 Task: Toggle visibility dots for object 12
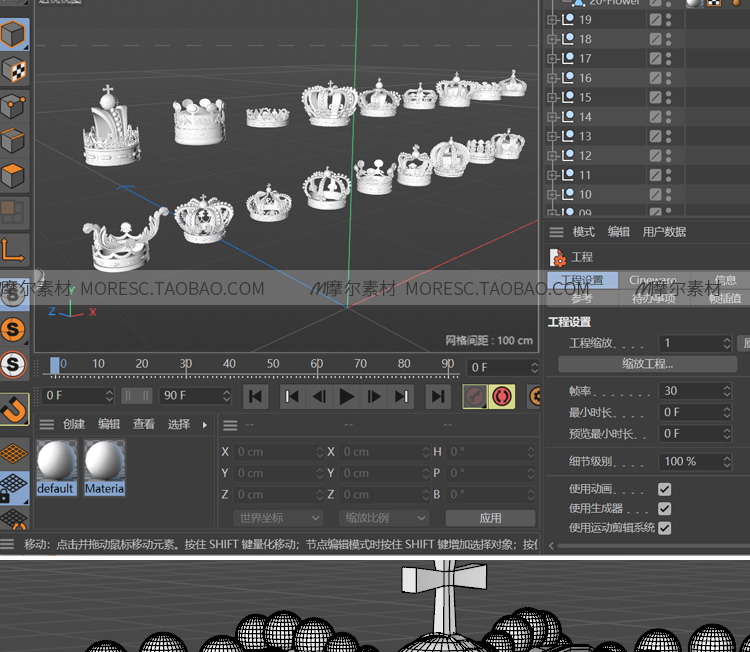click(668, 156)
